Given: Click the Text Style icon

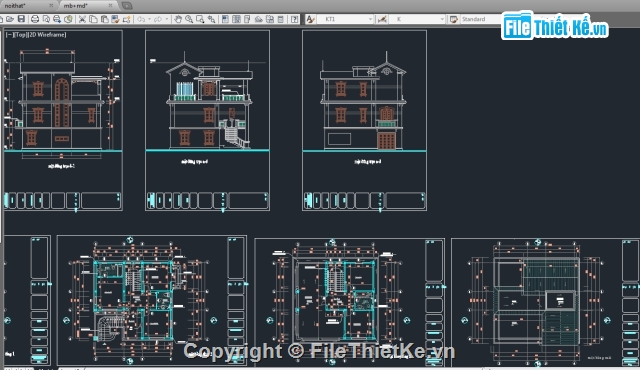Looking at the screenshot, I should click(310, 19).
